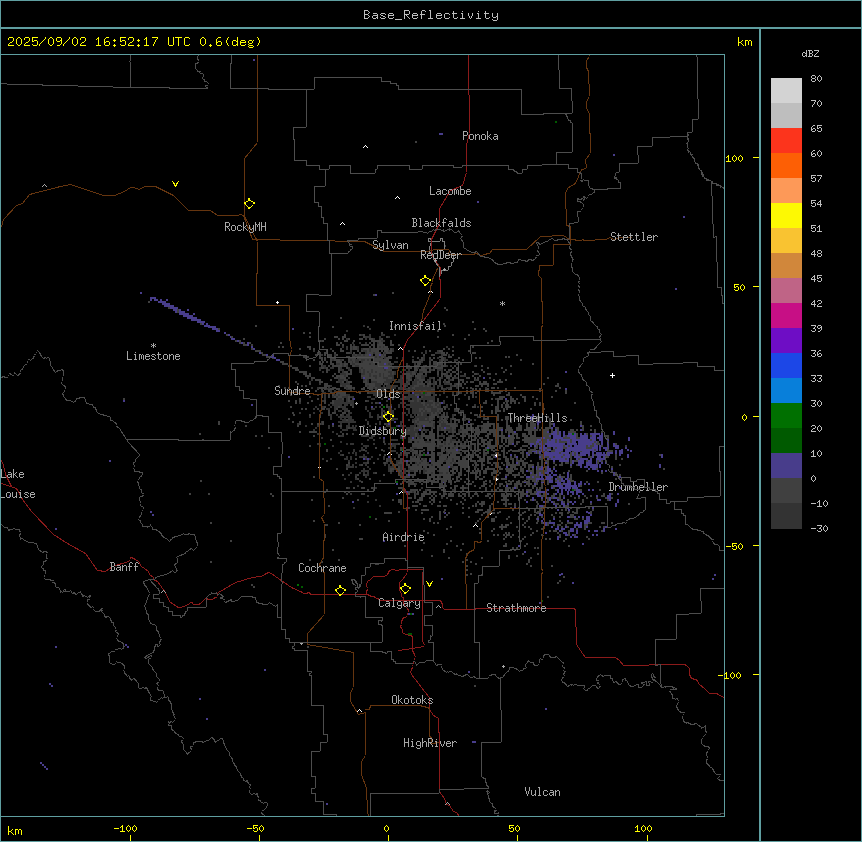
Task: Click the asterisk marker east of Innisfail
Action: tap(502, 303)
